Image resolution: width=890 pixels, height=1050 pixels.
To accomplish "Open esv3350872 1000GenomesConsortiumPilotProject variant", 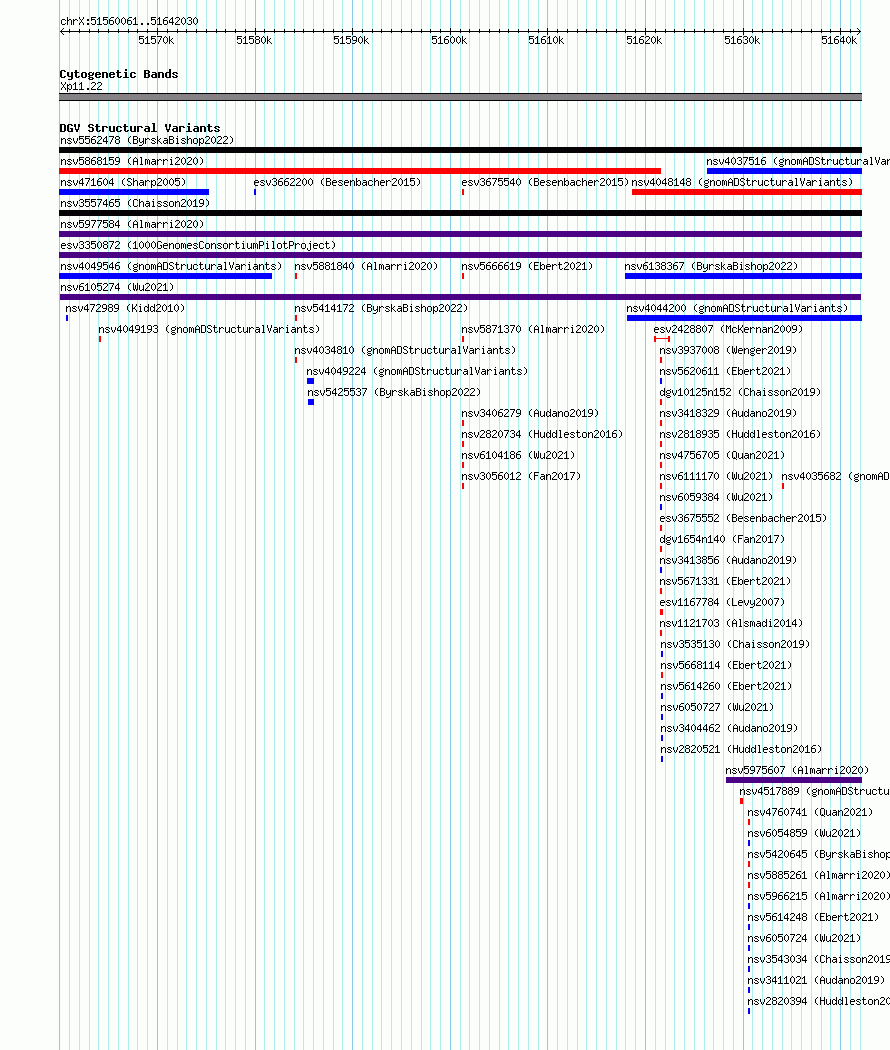I will pos(198,245).
